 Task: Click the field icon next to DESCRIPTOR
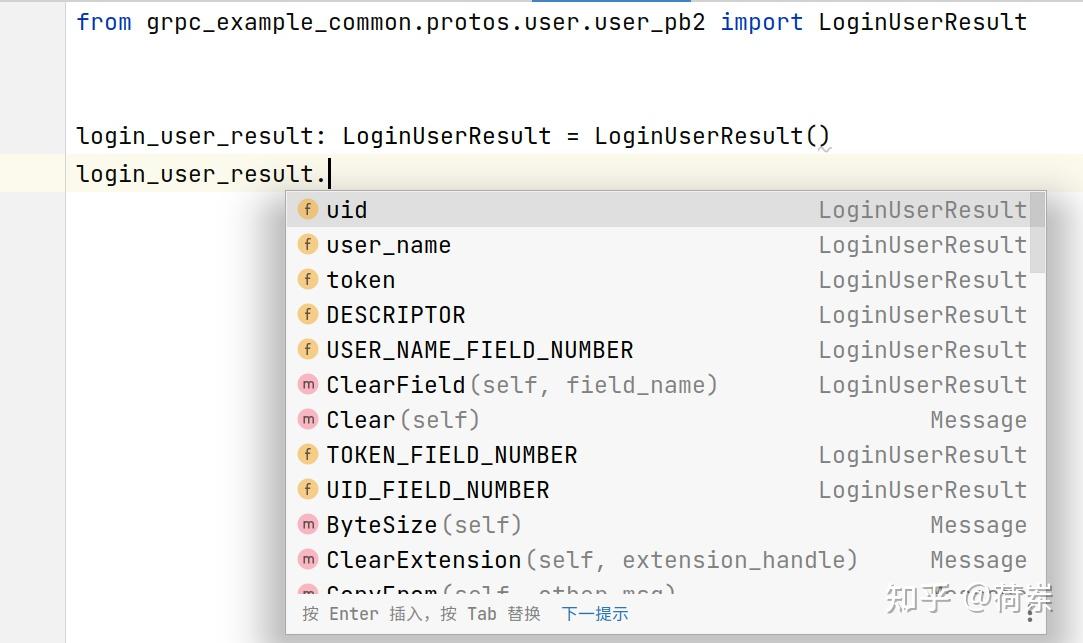(308, 315)
